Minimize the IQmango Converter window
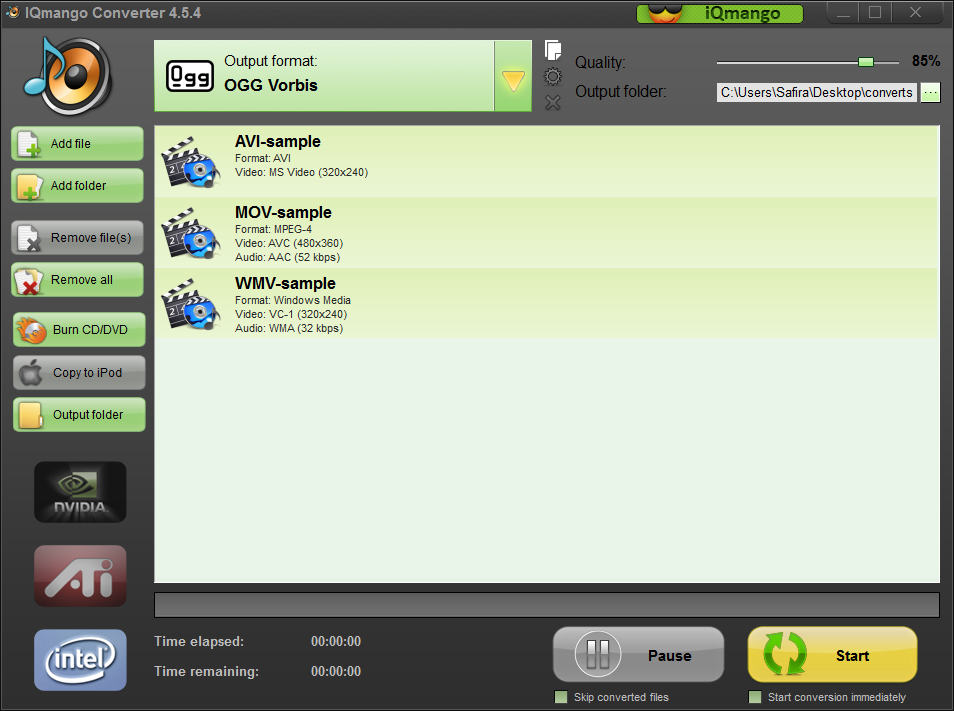Image resolution: width=954 pixels, height=711 pixels. (843, 13)
